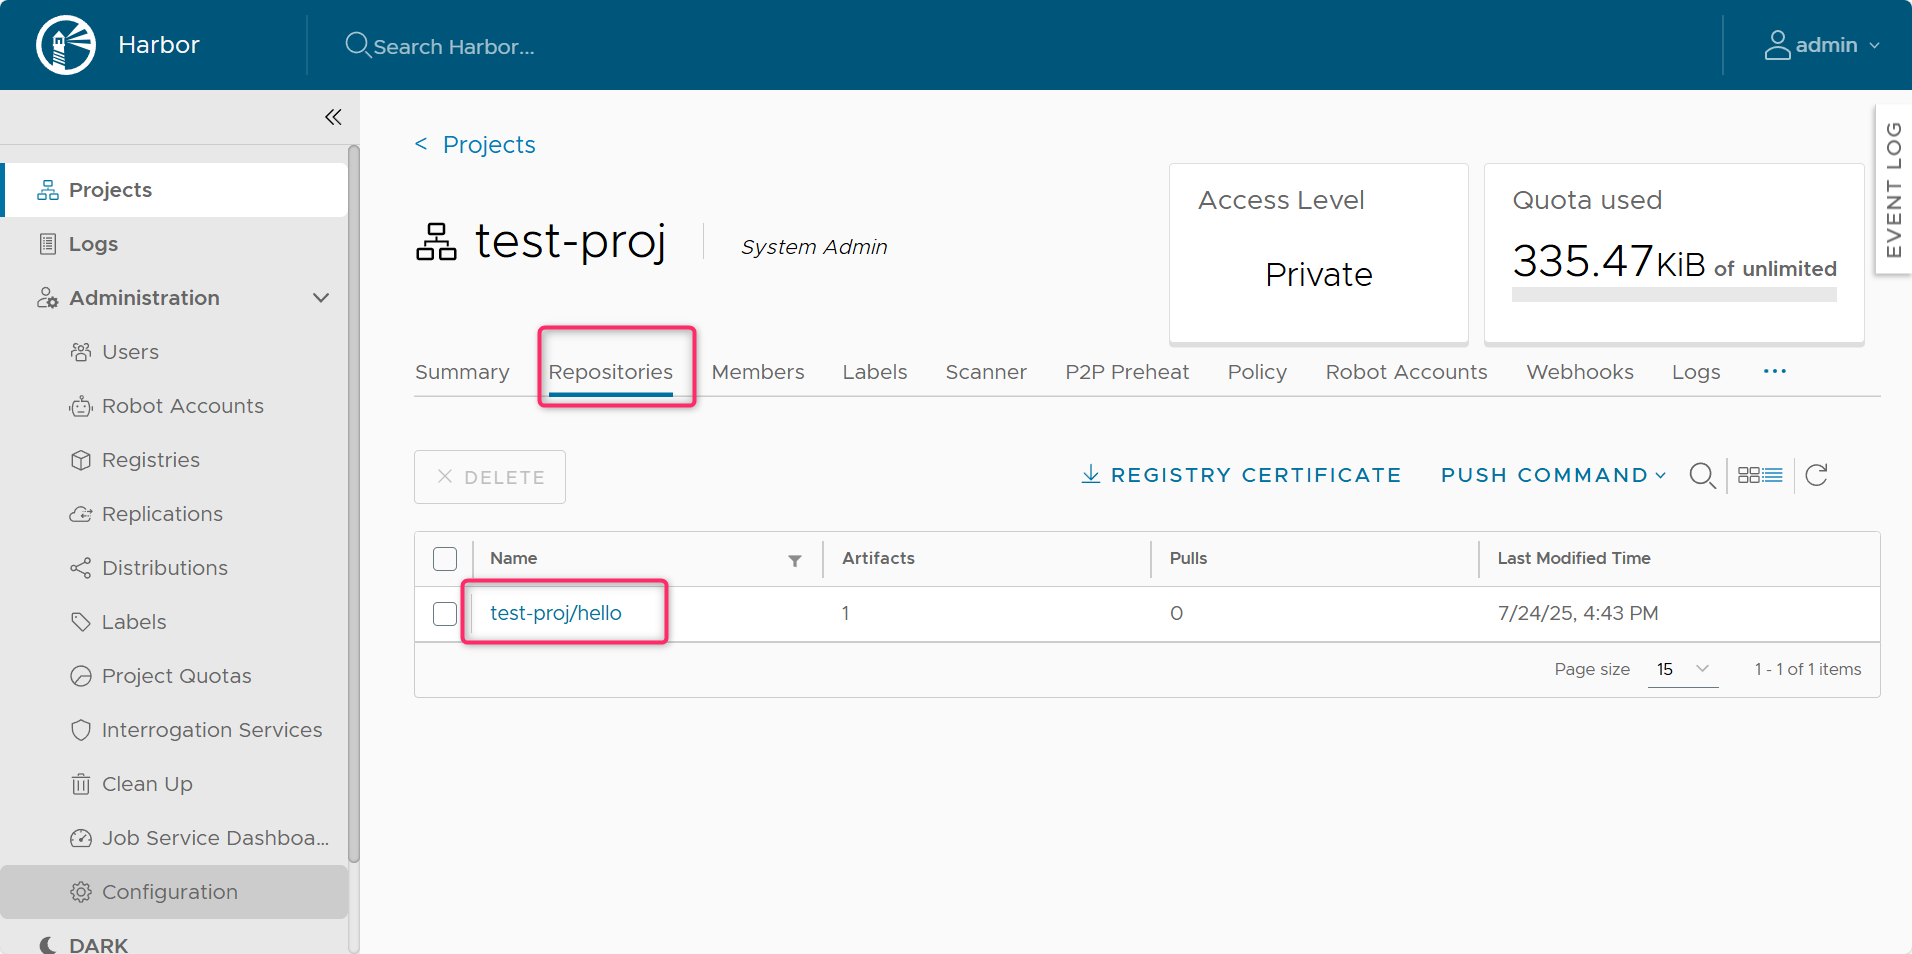Click the Logs icon in the sidebar
Screen dimensions: 1912x954
48,244
